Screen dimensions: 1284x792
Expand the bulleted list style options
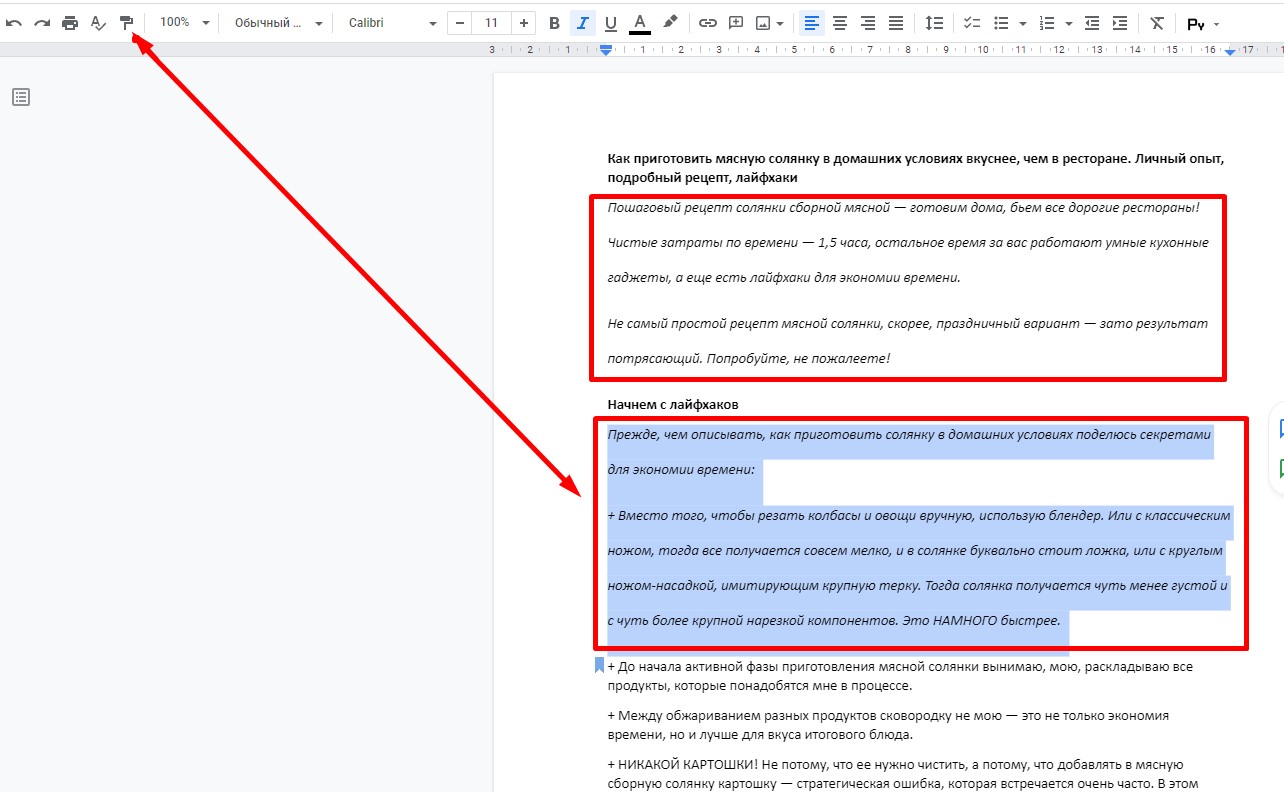[x=1022, y=23]
